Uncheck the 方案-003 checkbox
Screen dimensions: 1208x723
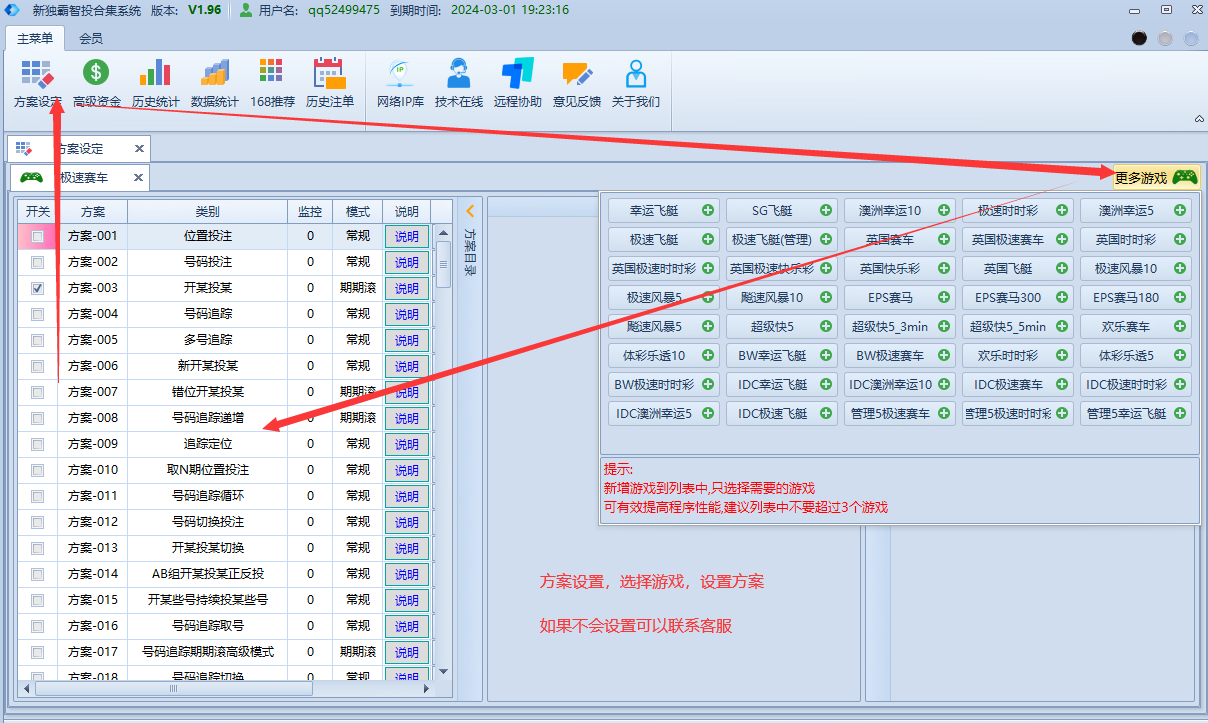(37, 288)
